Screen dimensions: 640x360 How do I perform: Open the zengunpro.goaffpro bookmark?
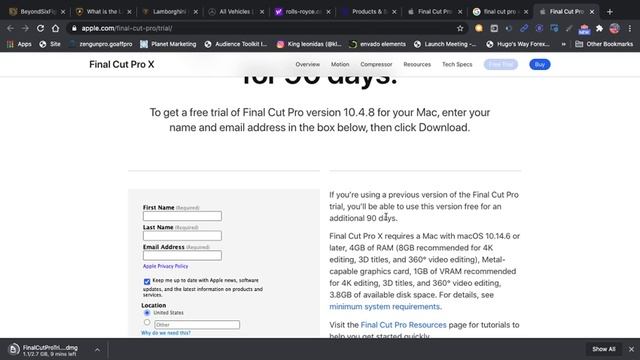point(100,44)
